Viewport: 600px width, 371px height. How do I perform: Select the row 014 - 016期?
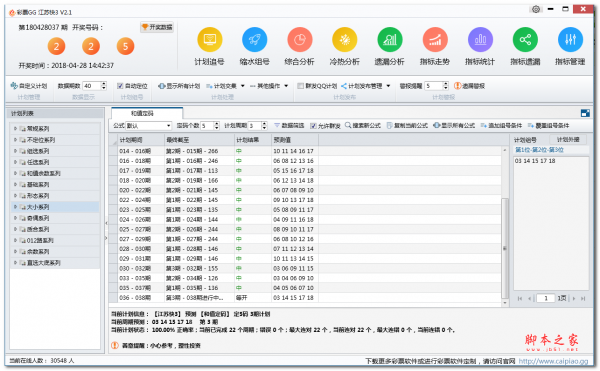click(305, 151)
